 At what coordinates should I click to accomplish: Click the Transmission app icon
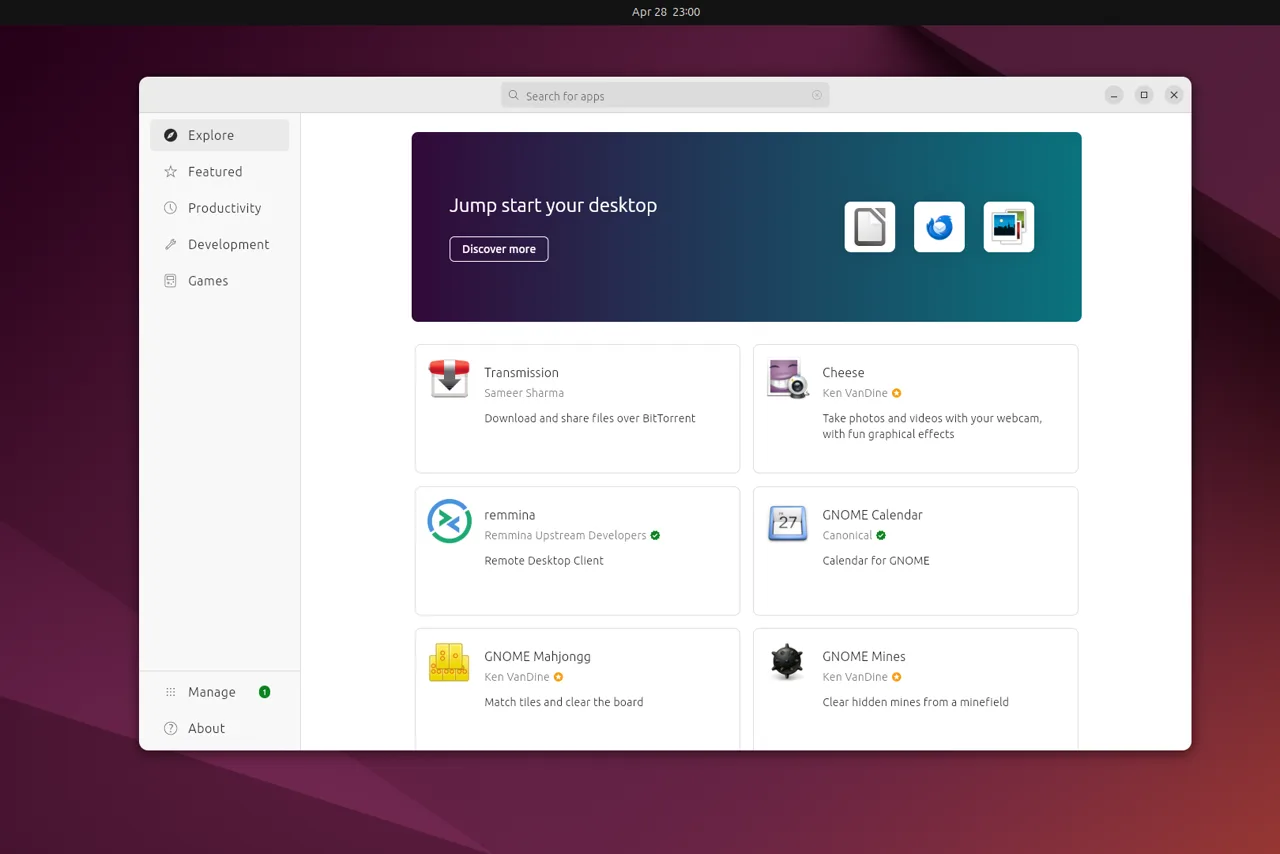(449, 379)
